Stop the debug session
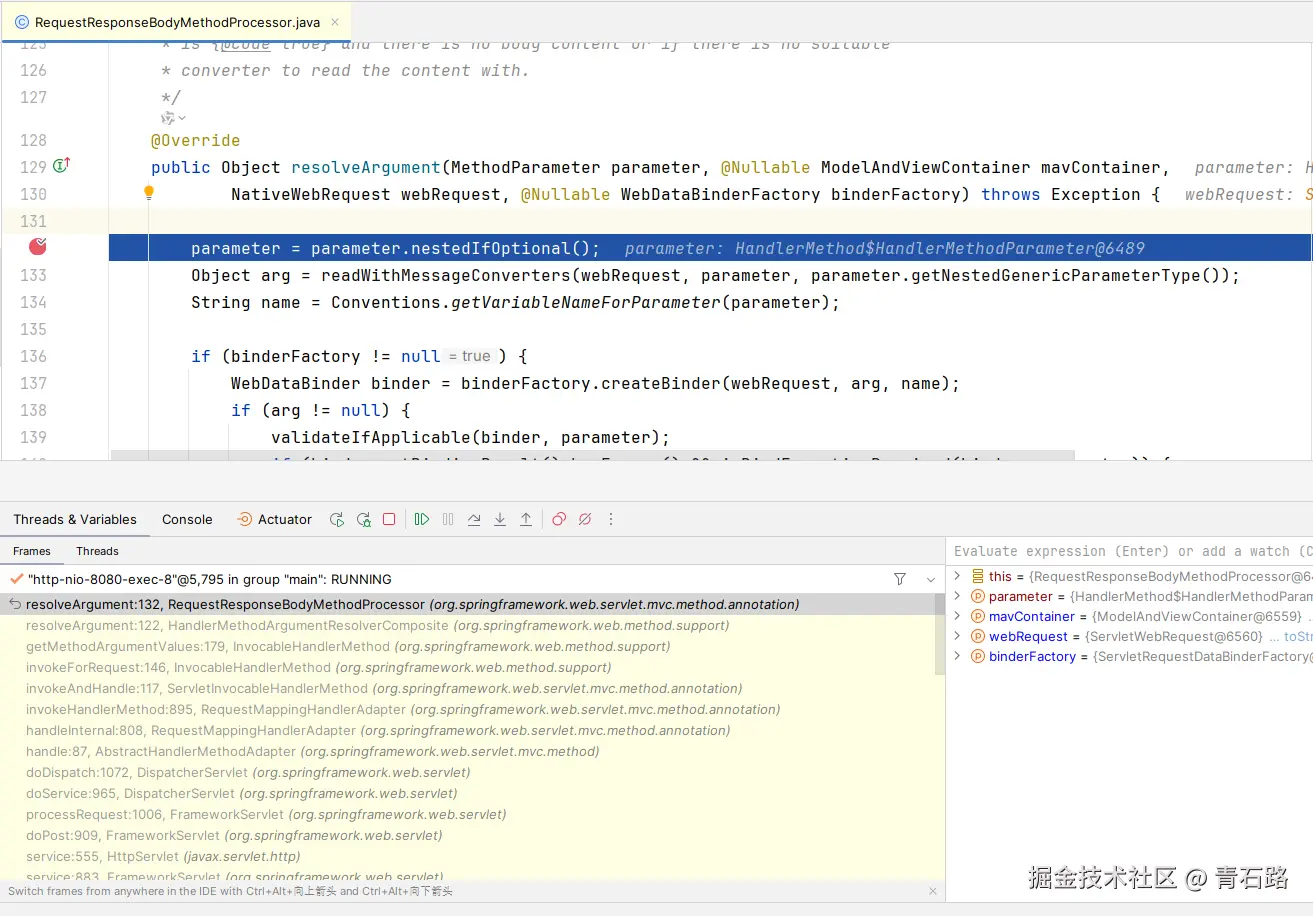This screenshot has width=1313, height=916. coord(389,519)
